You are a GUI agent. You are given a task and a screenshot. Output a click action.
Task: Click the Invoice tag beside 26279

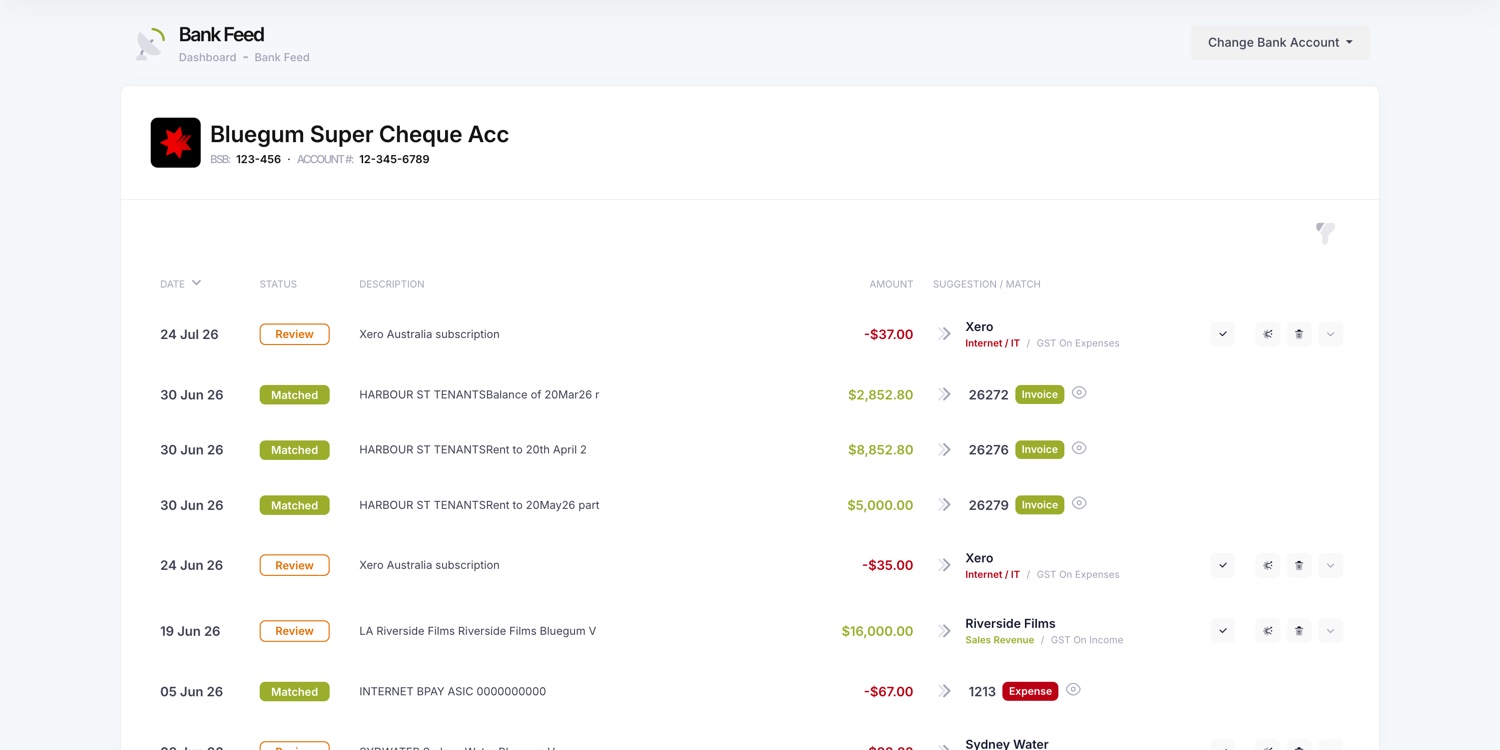click(x=1040, y=504)
